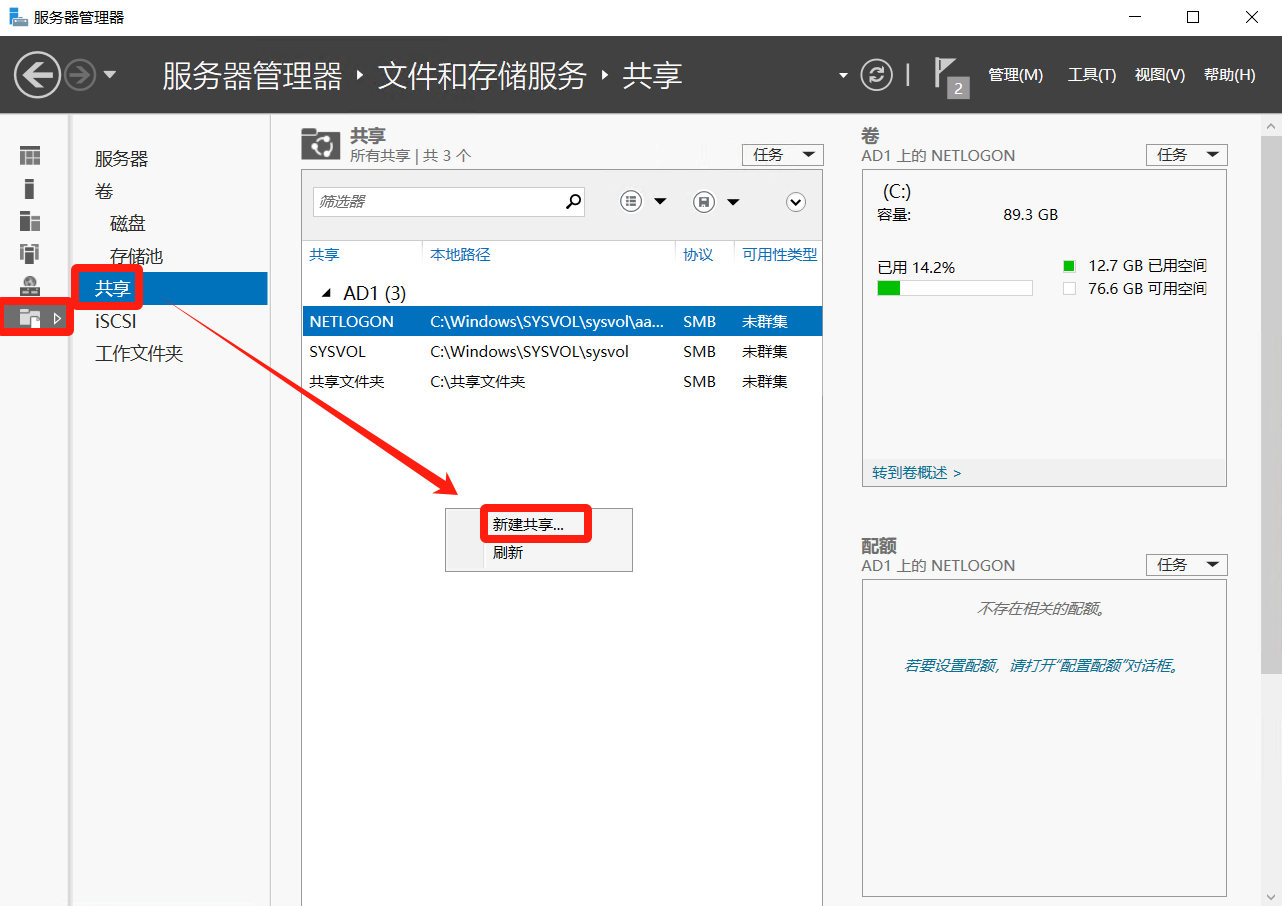Open the notifications flag icon
The image size is (1282, 906).
[x=948, y=76]
